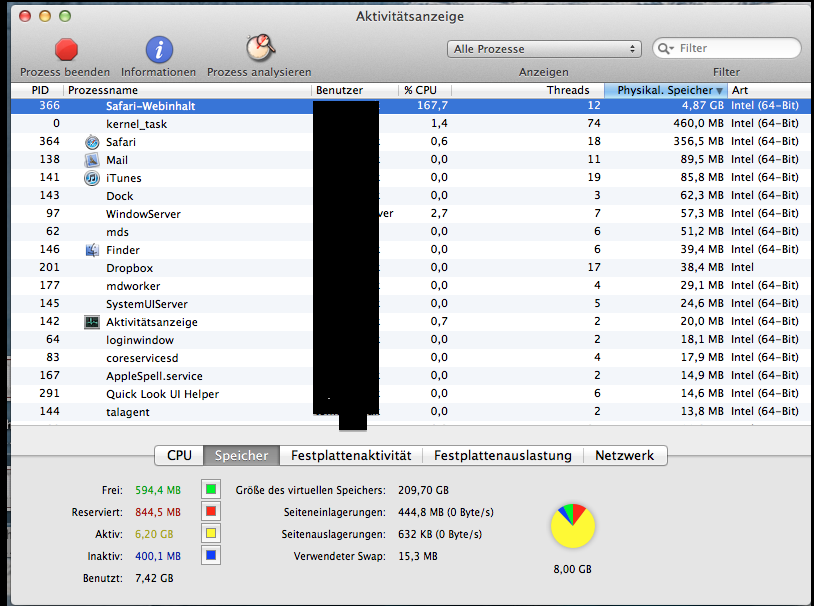Select the kernel_task process row

(411, 124)
